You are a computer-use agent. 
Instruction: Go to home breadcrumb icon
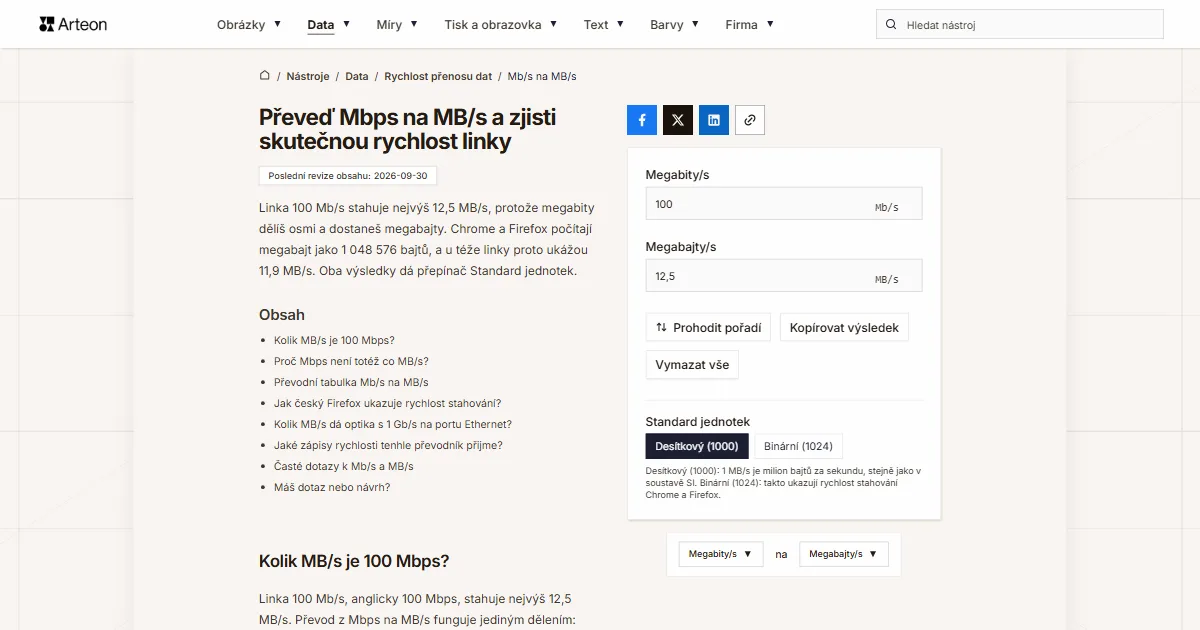coord(265,76)
